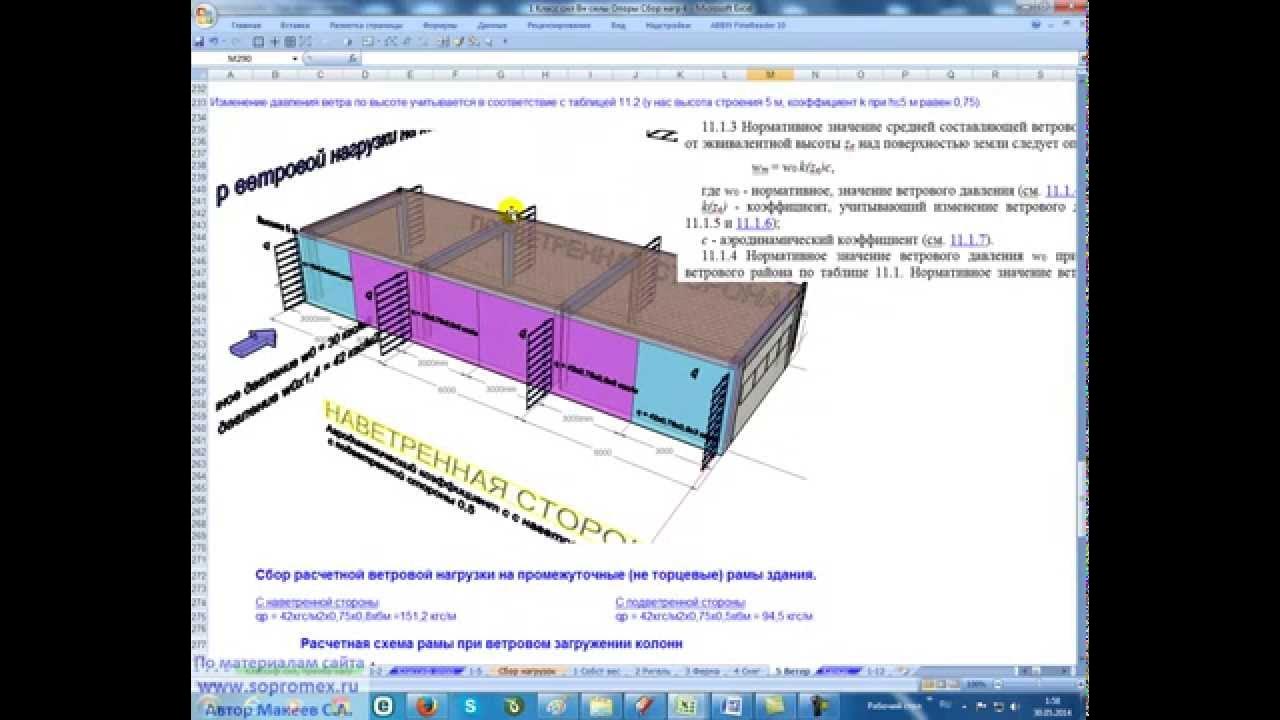Expand the Name Box dropdown arrow
Screen dimensions: 1280x720
tap(295, 59)
